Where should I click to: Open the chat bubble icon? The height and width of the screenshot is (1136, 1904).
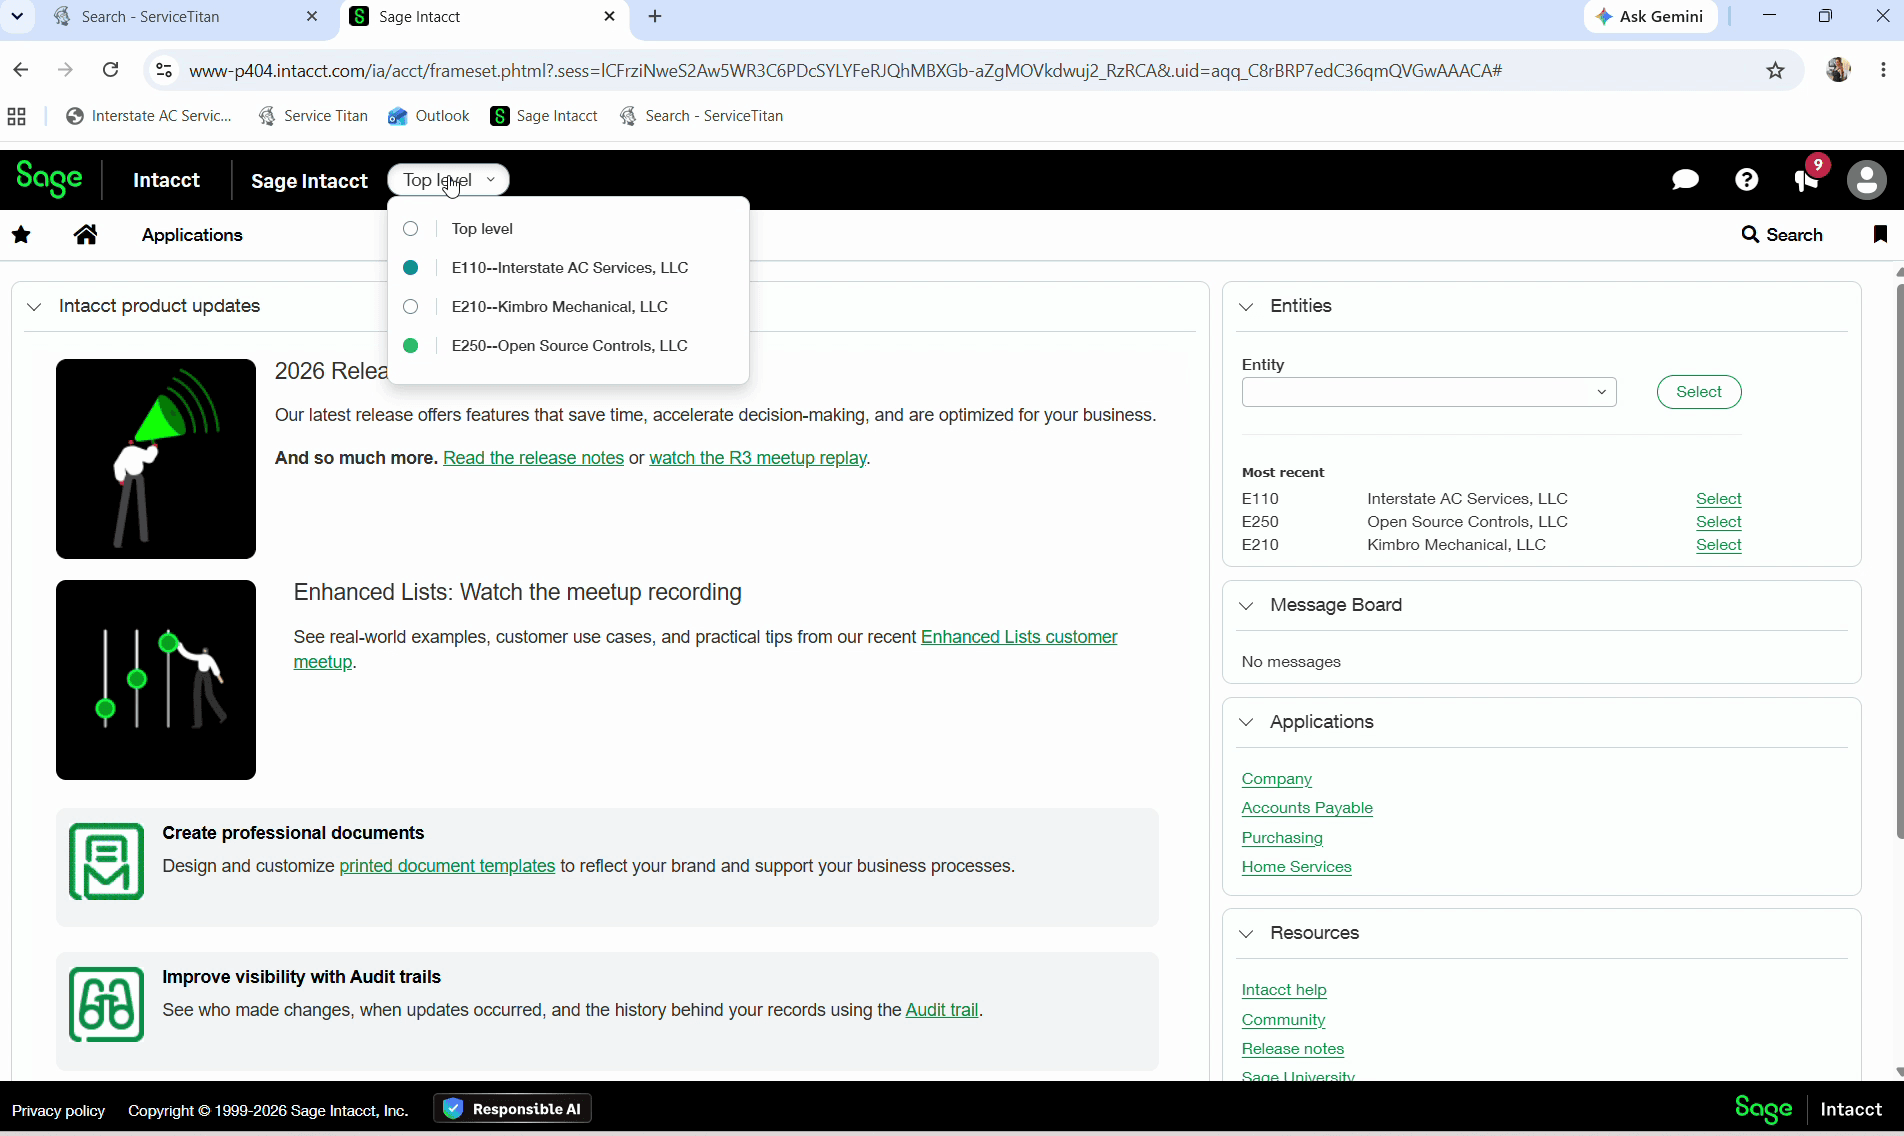pyautogui.click(x=1685, y=180)
